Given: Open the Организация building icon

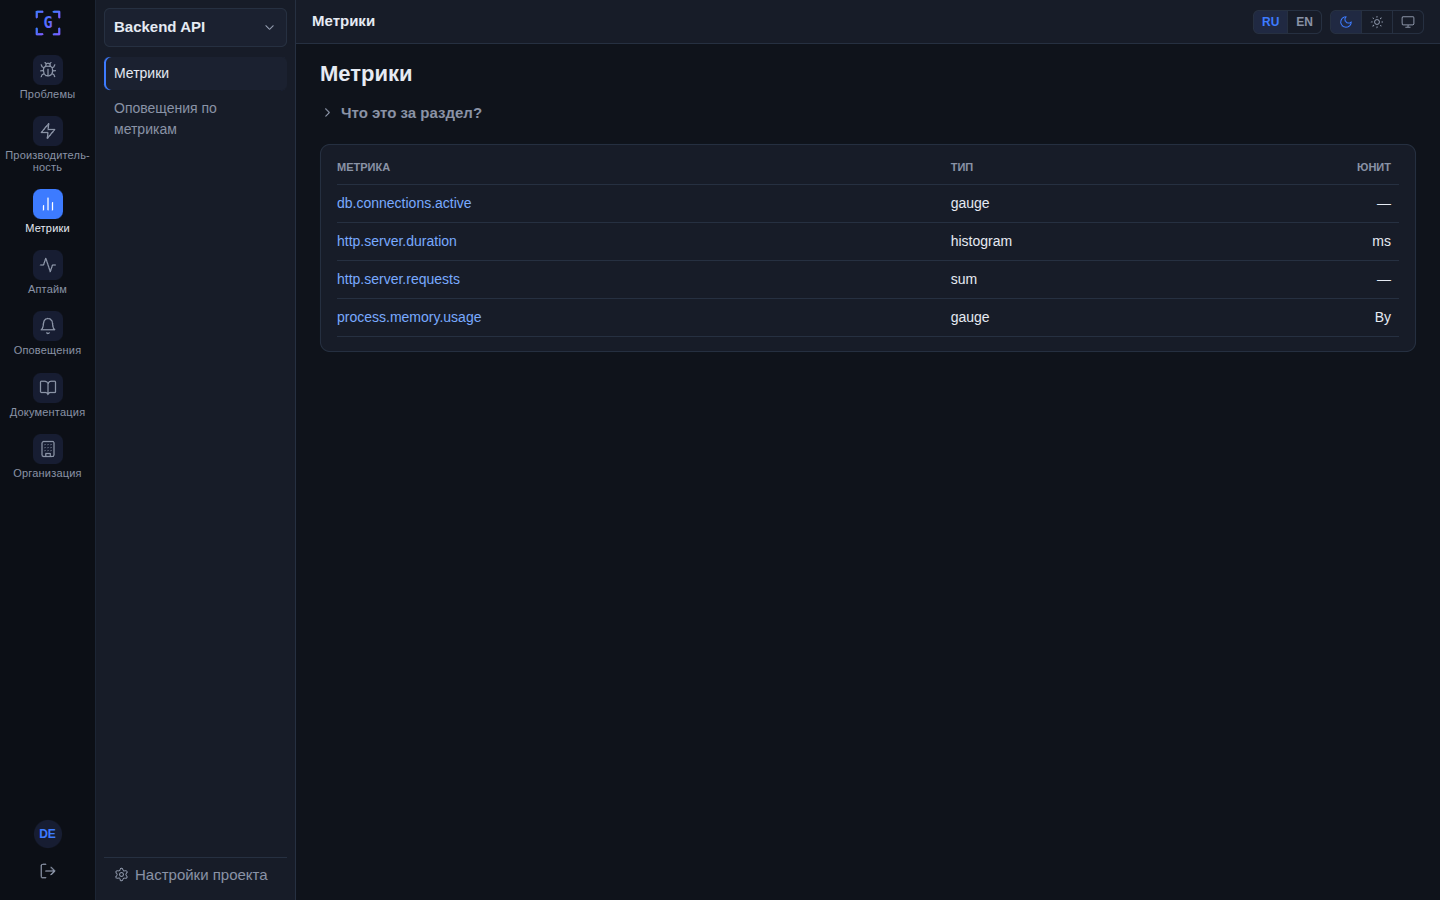Looking at the screenshot, I should [x=48, y=449].
